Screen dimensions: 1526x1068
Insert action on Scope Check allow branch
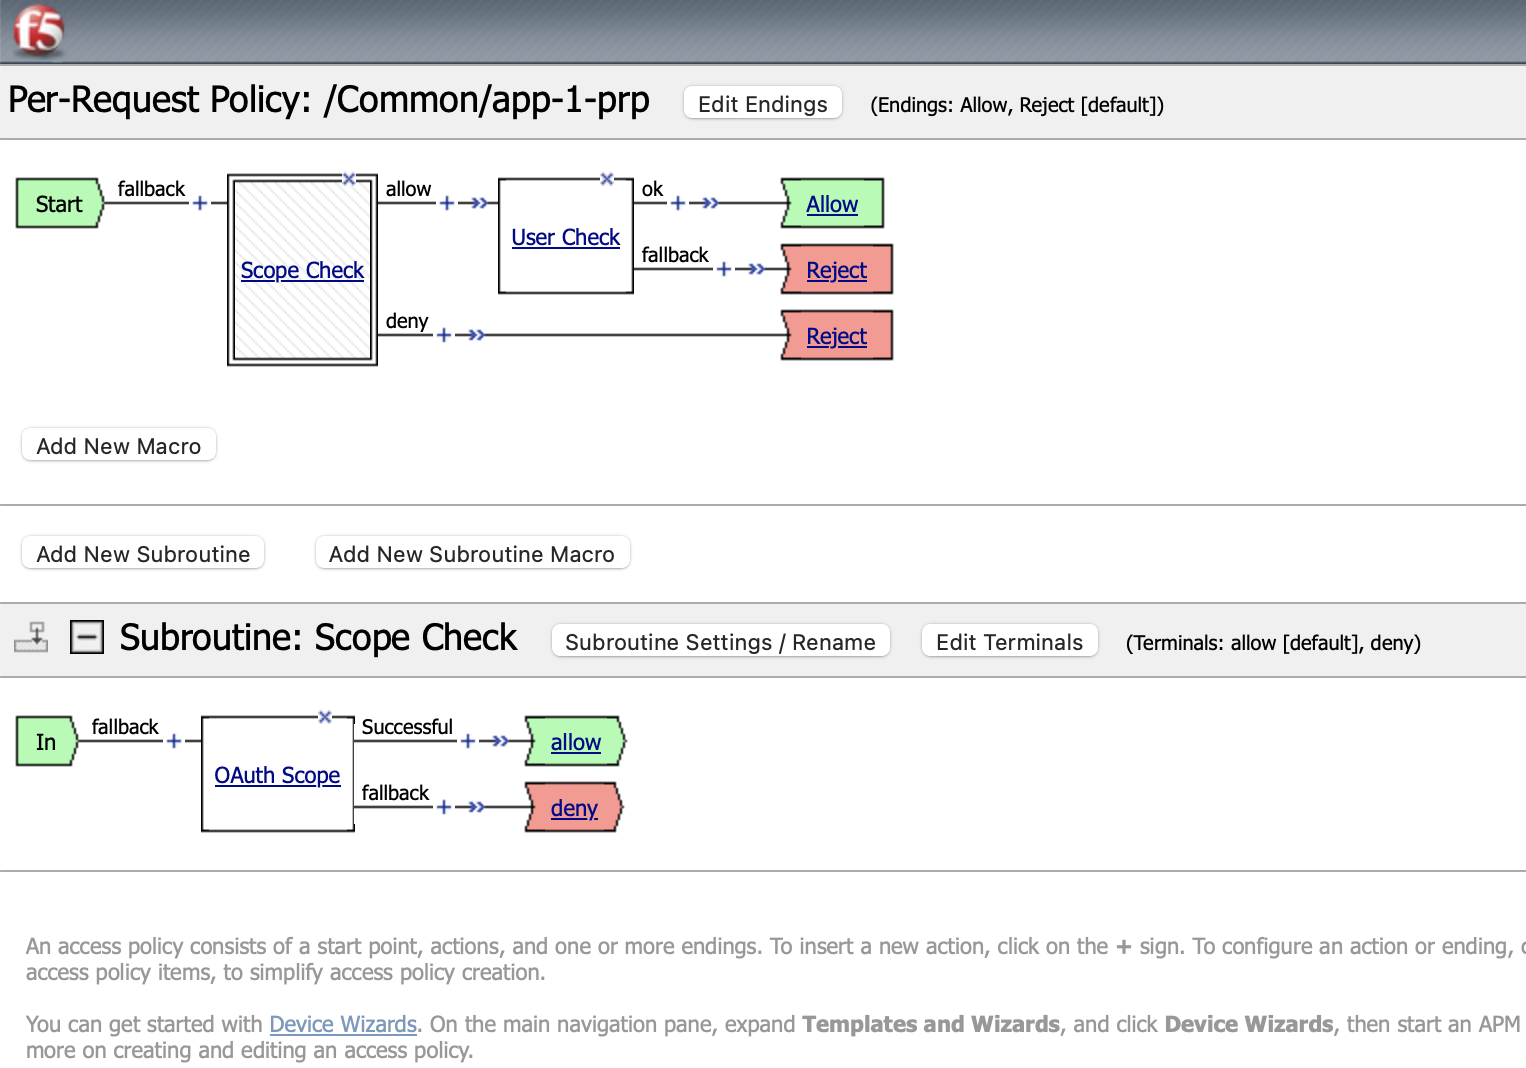coord(447,203)
